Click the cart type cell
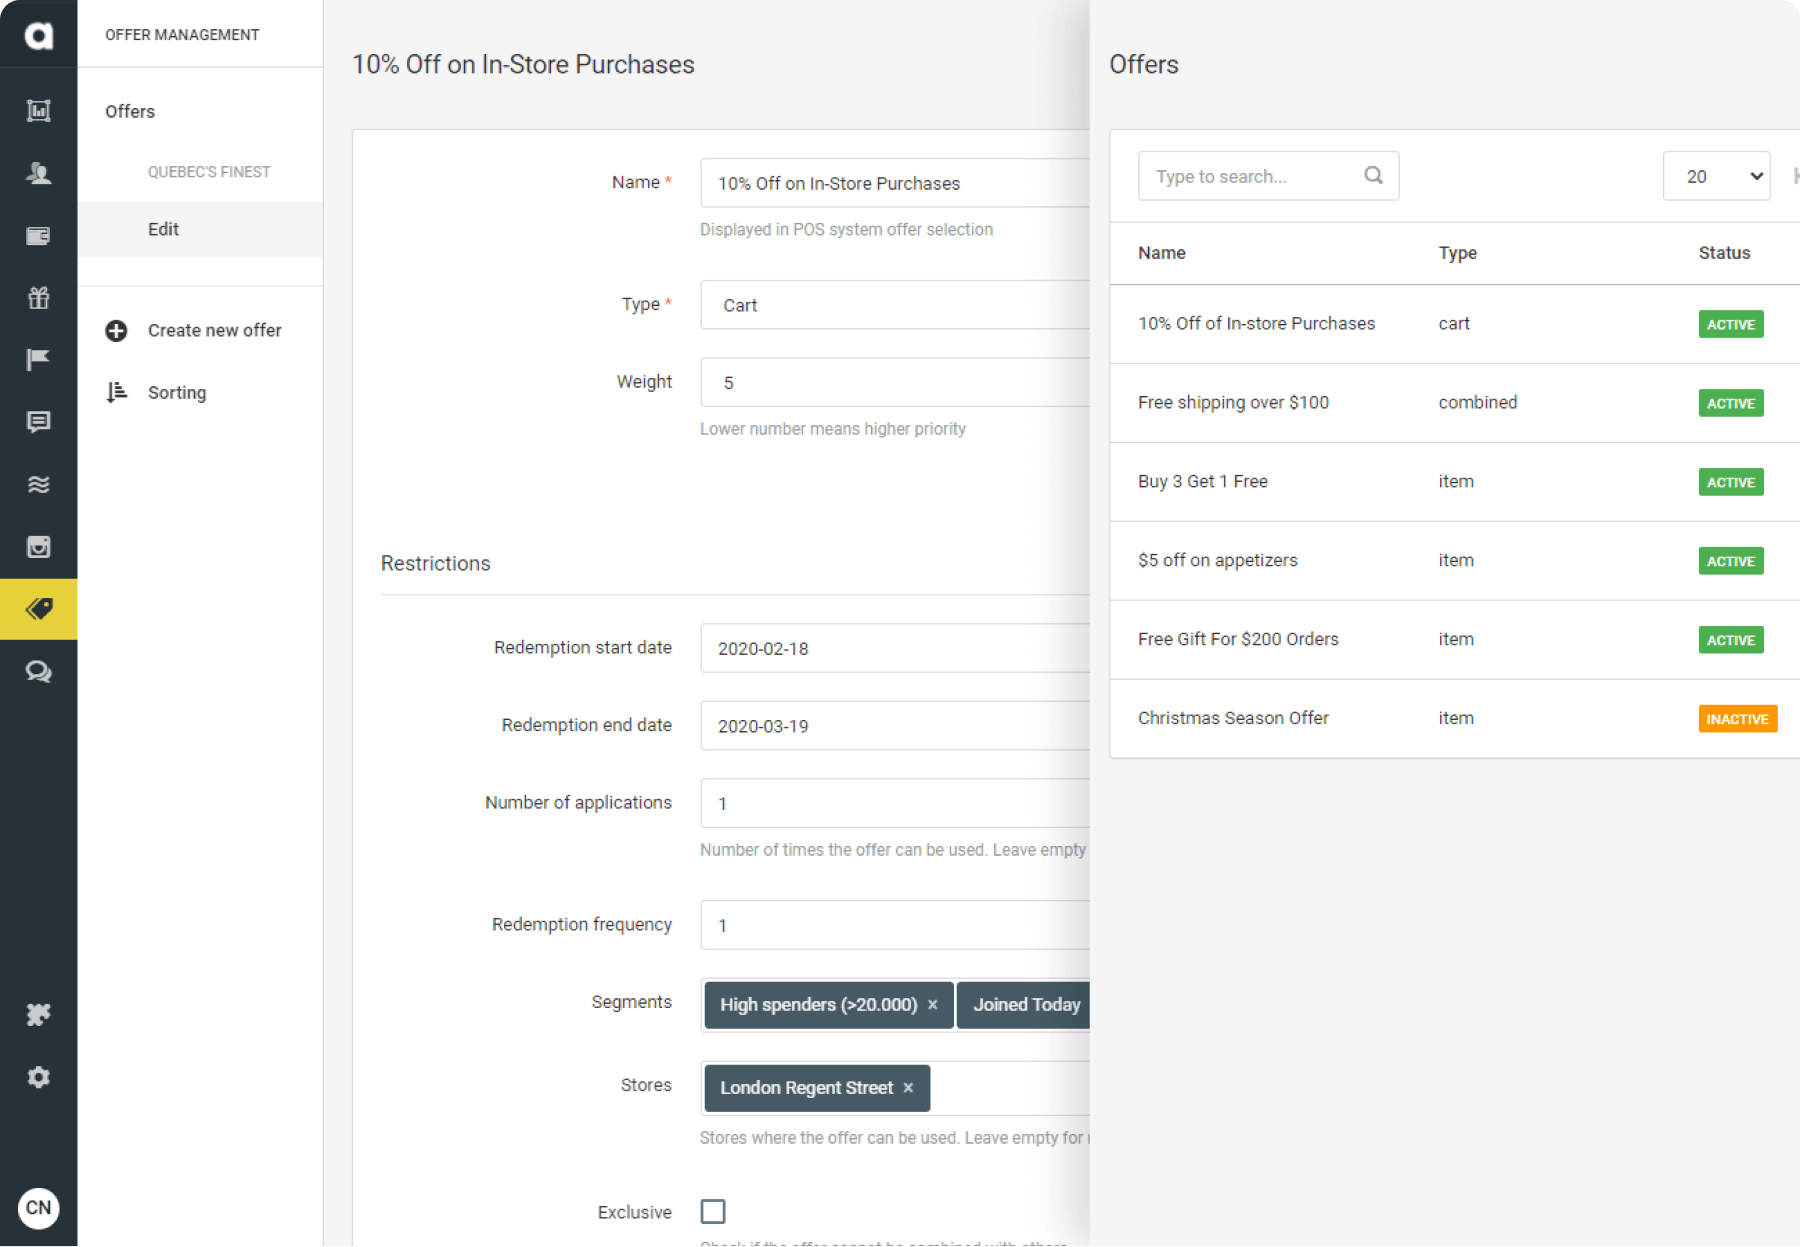 (1453, 324)
